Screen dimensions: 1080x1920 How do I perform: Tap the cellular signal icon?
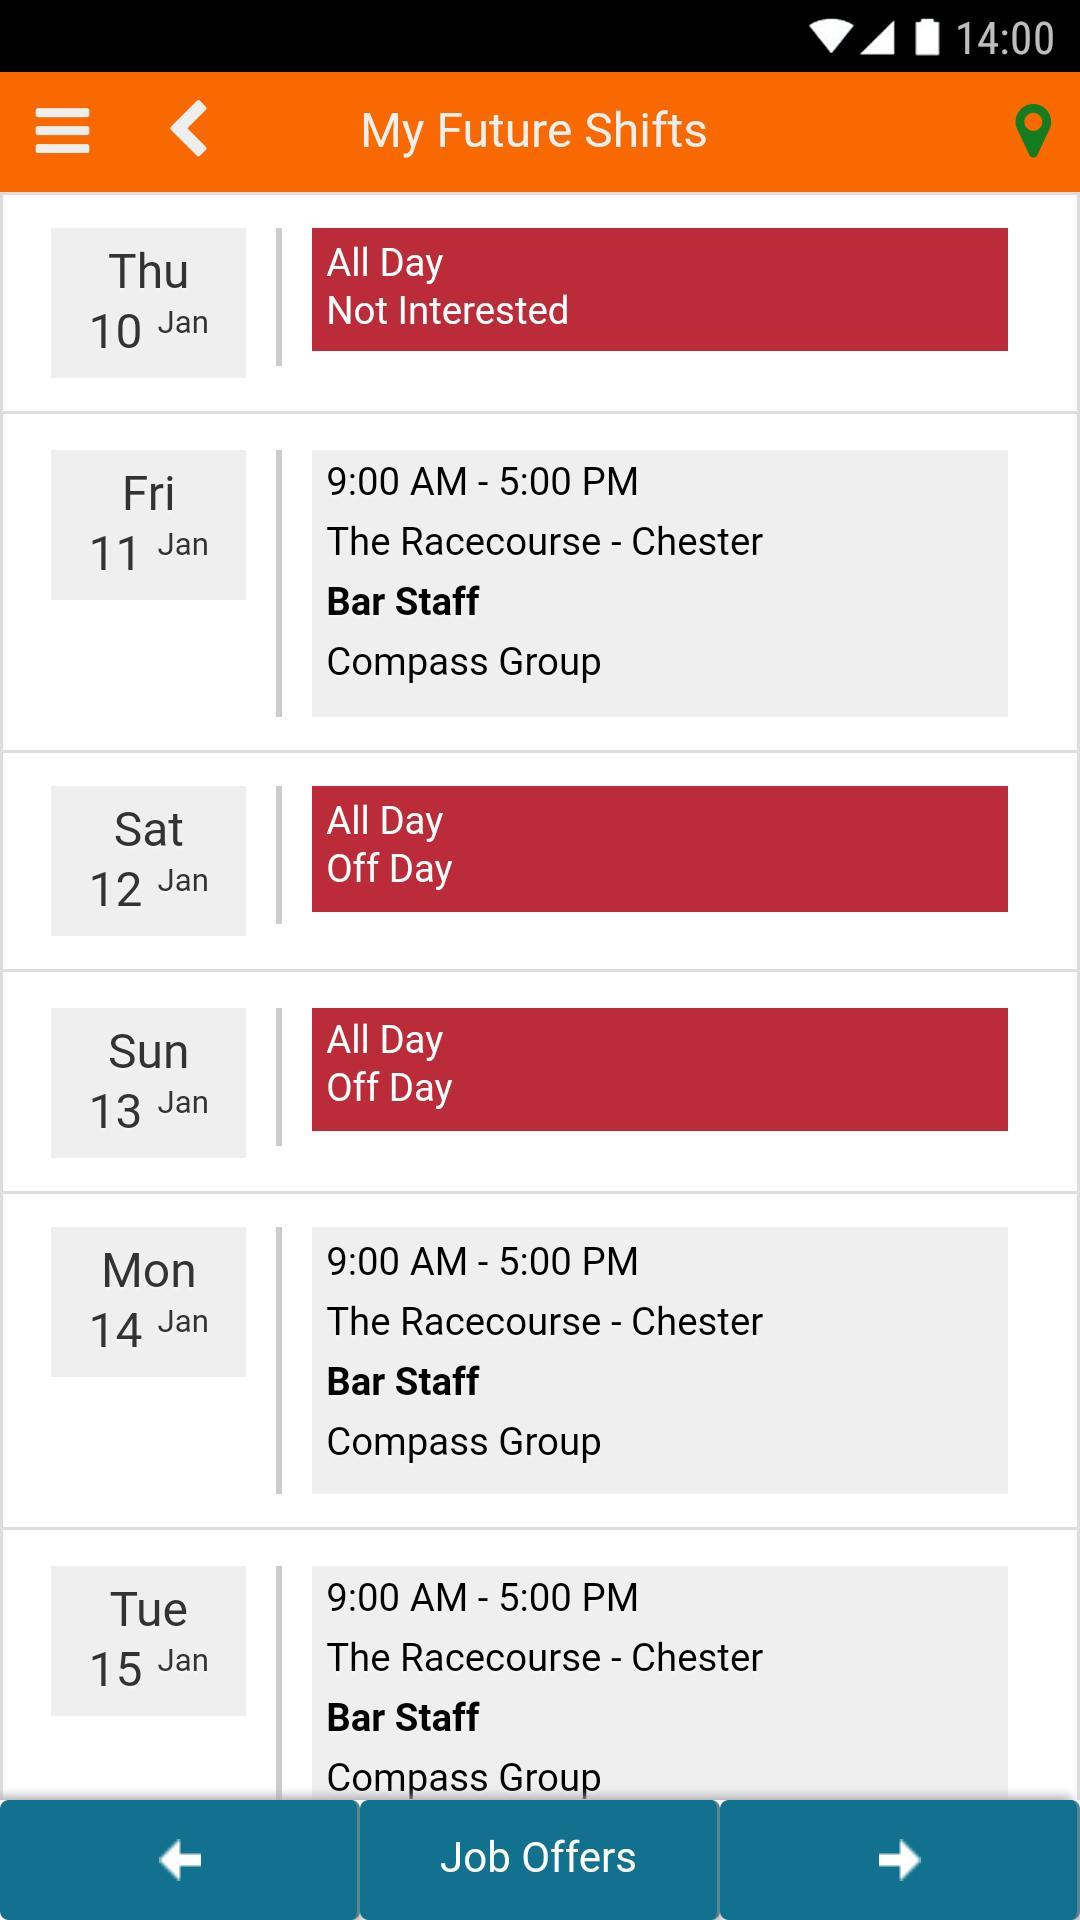[877, 38]
